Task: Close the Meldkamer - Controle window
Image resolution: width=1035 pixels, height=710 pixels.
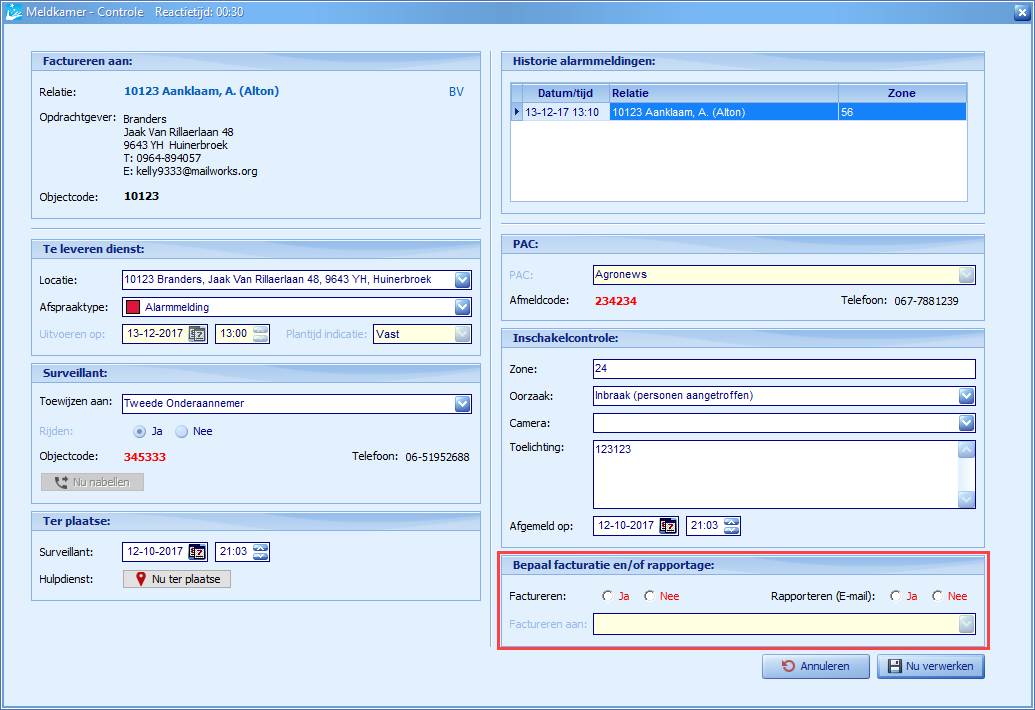Action: point(1022,13)
